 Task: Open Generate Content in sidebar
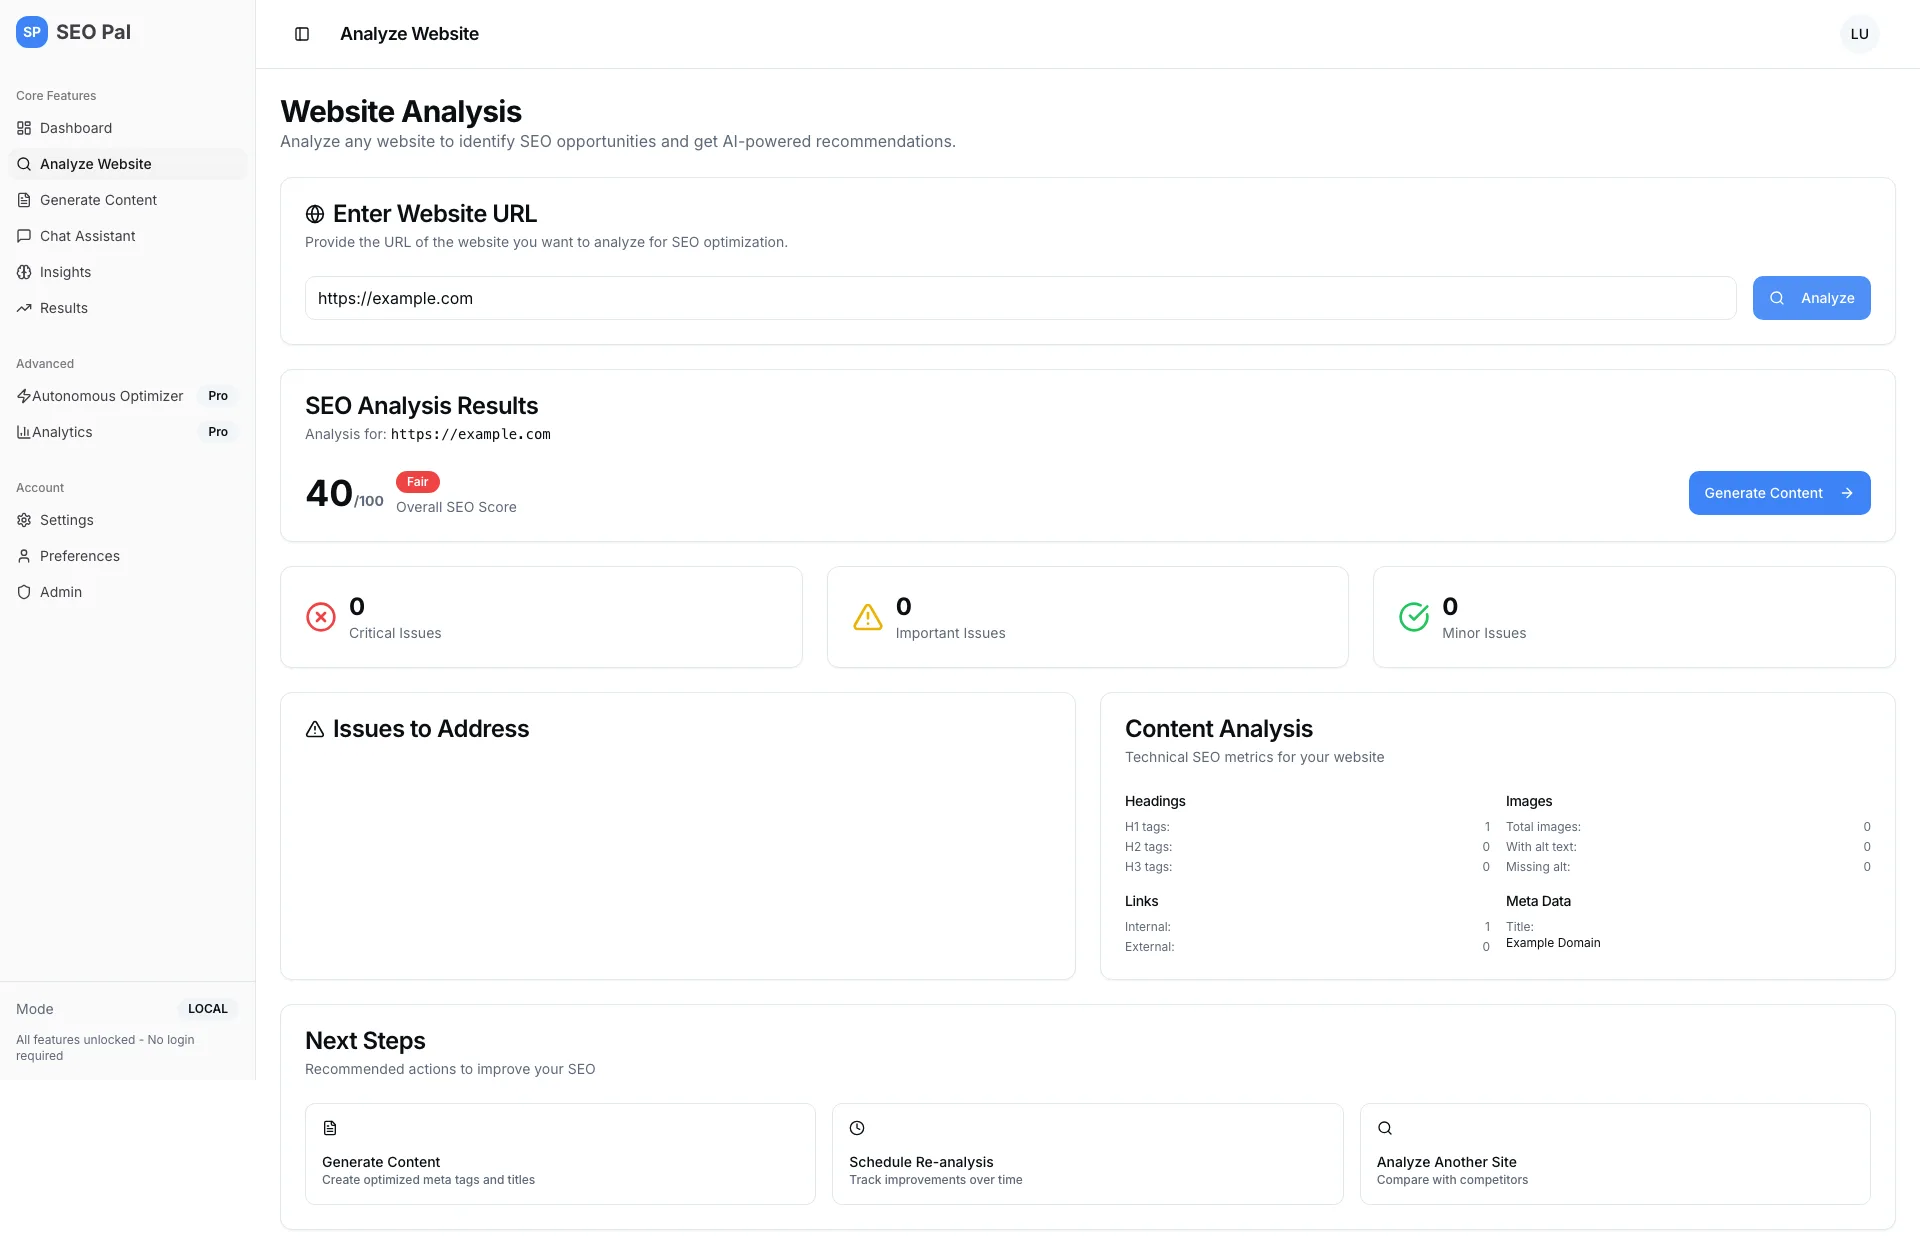98,200
